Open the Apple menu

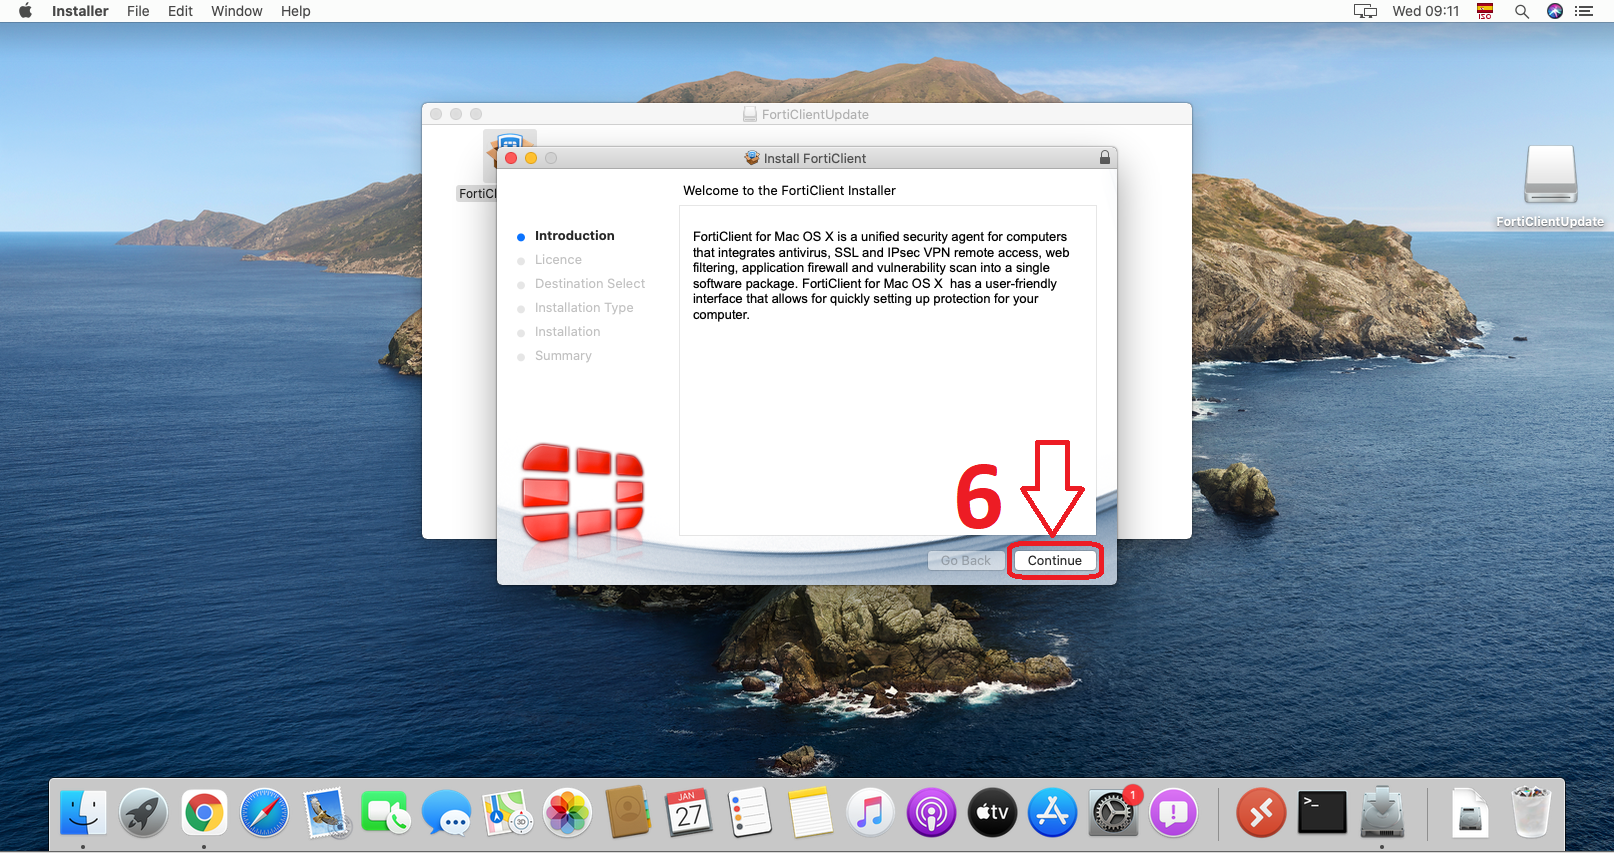coord(25,11)
